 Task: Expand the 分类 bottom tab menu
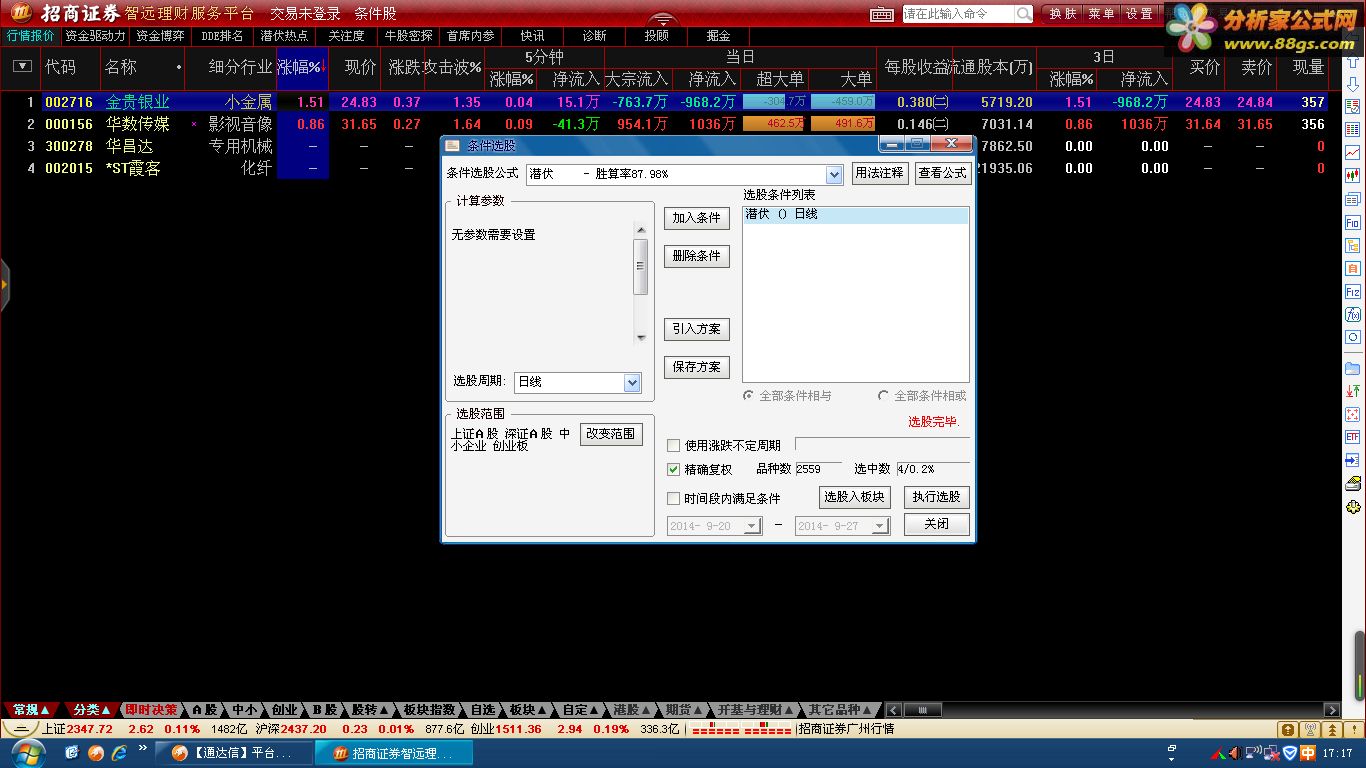(92, 710)
